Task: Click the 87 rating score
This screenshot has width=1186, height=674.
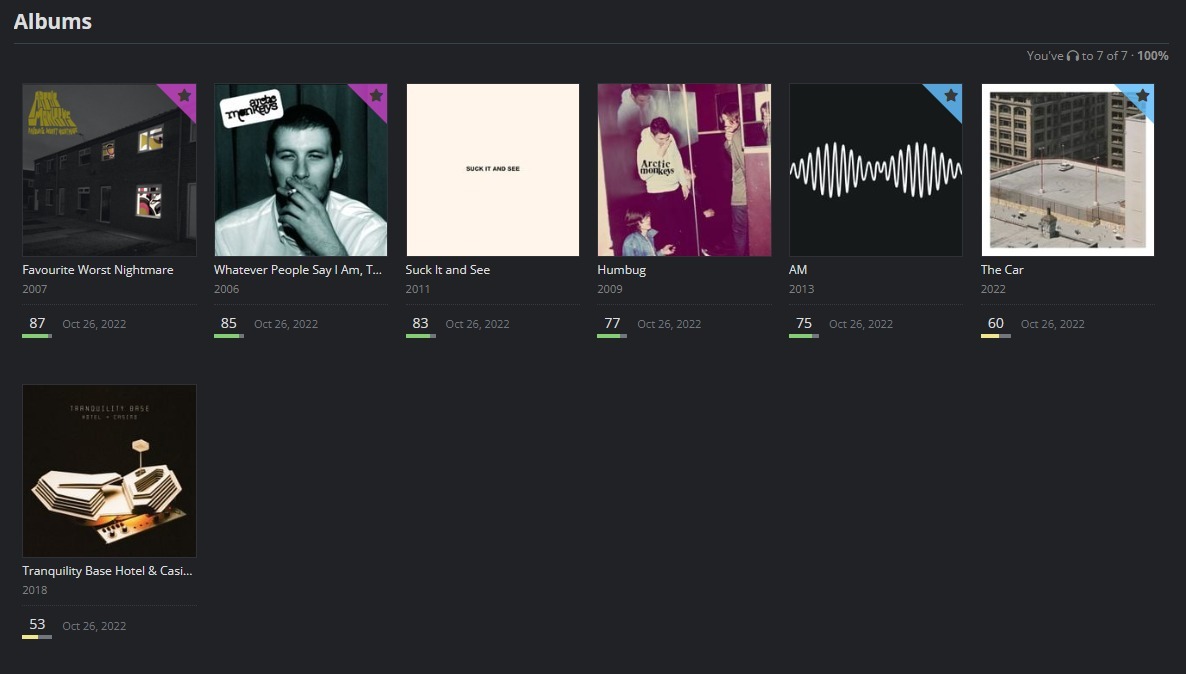Action: (37, 324)
